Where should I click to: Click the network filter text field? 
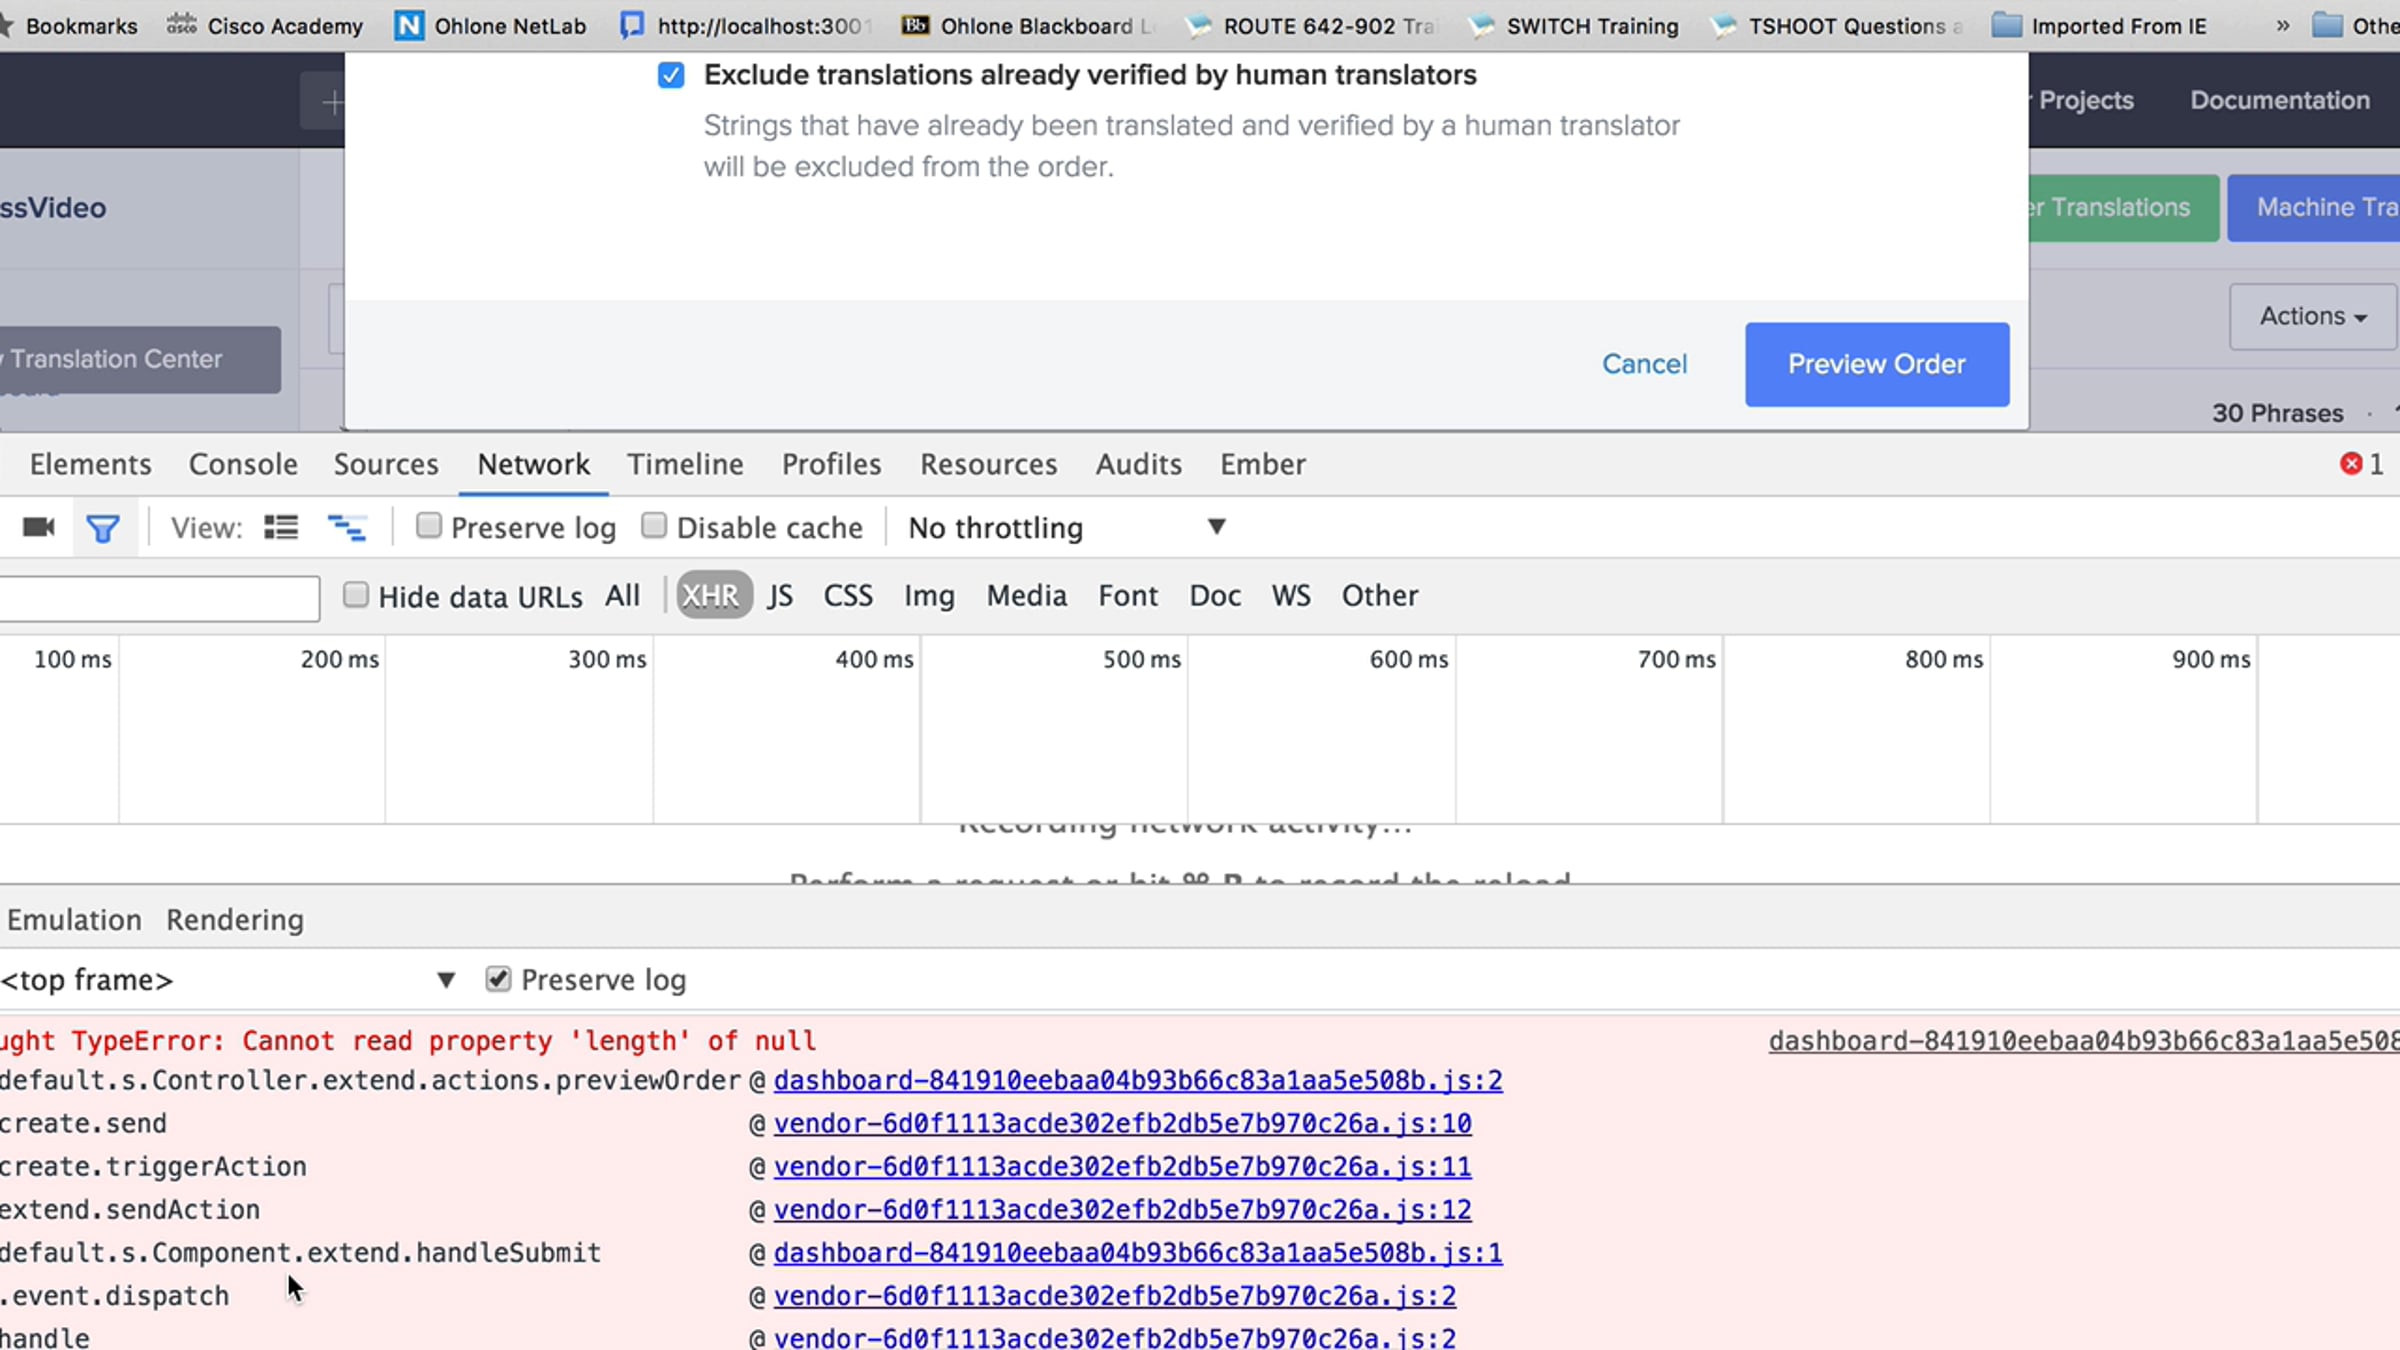tap(160, 598)
